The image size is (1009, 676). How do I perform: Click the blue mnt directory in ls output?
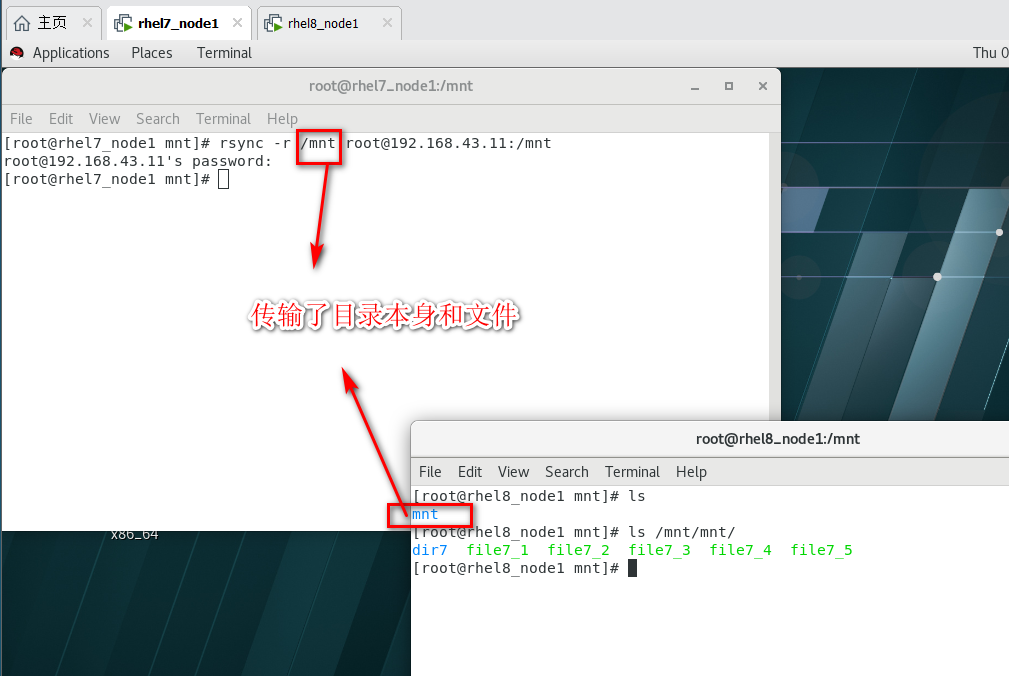pyautogui.click(x=425, y=514)
